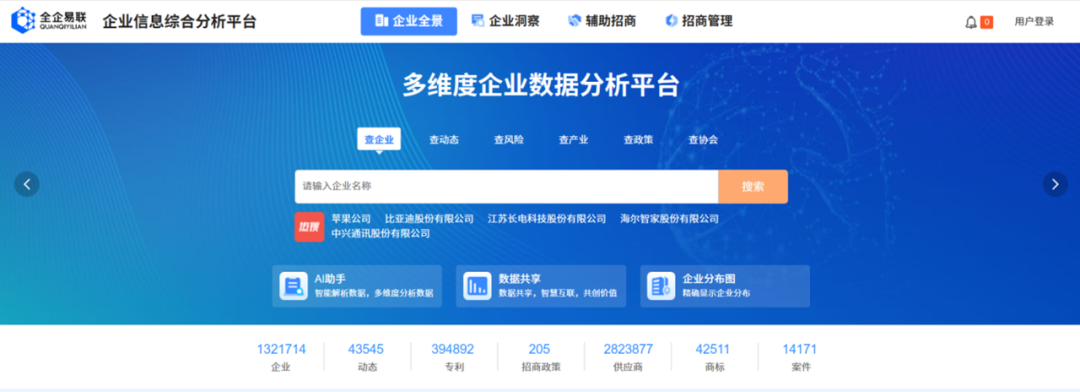Click the 14171 案件 statistic

click(799, 357)
